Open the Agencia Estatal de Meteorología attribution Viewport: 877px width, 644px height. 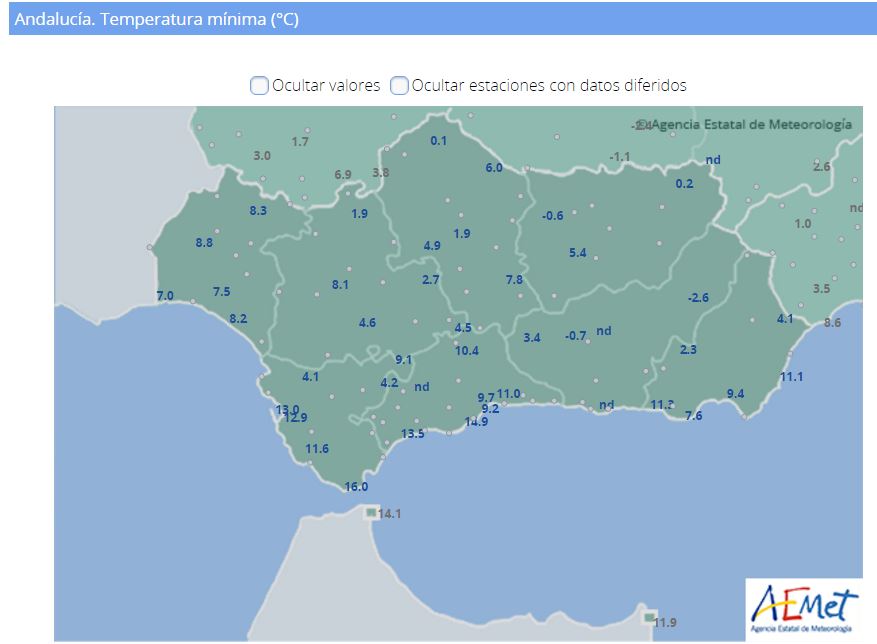pos(750,125)
